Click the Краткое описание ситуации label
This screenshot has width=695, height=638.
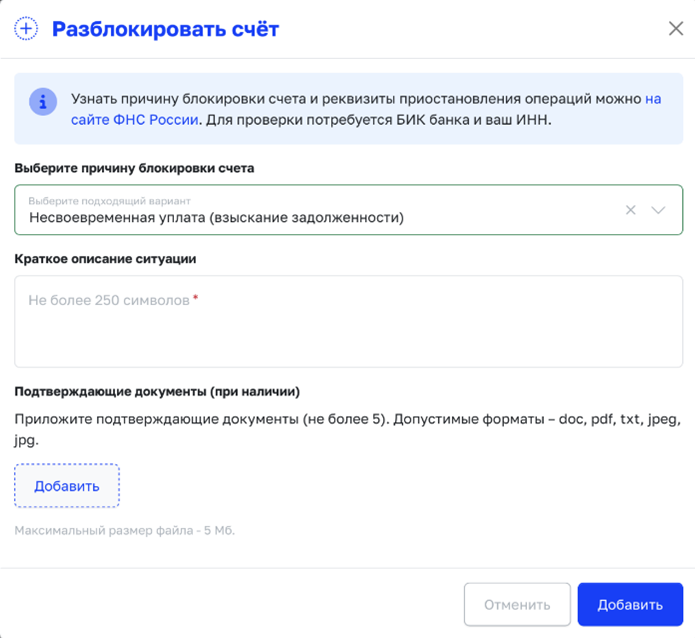[x=105, y=258]
